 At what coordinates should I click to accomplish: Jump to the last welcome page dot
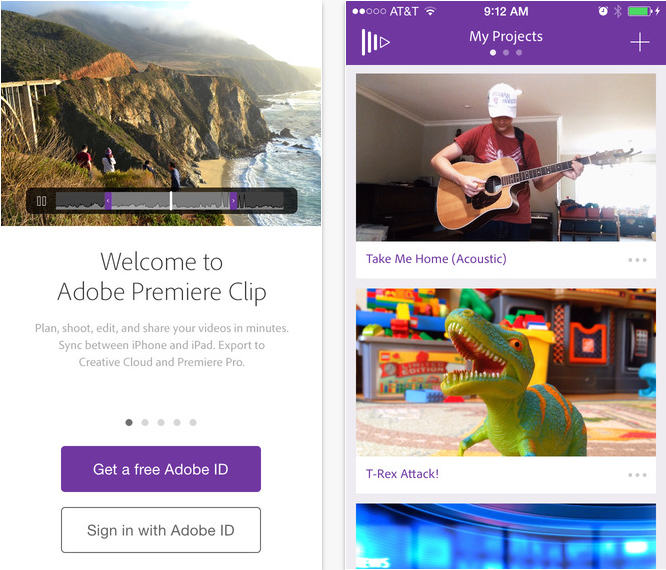click(x=193, y=422)
